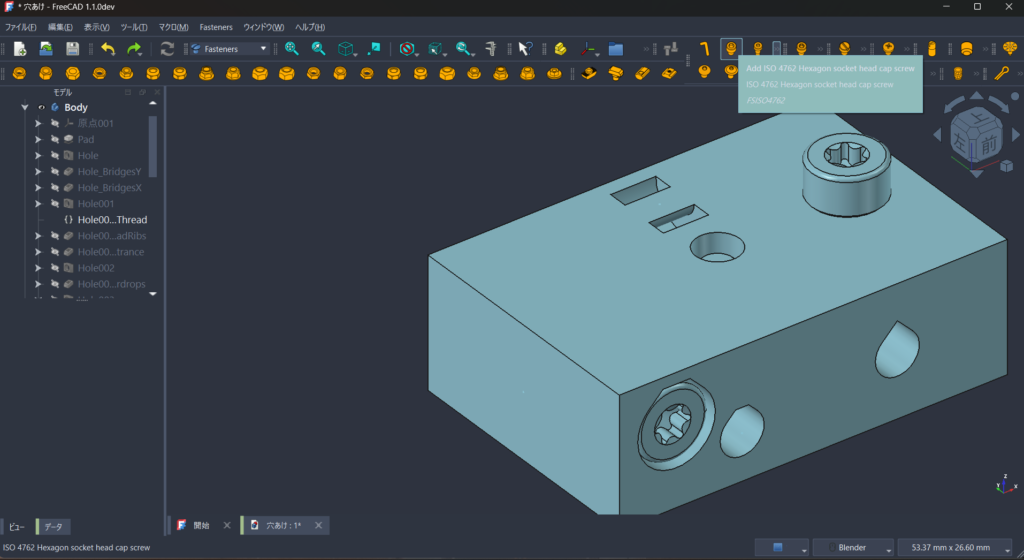
Task: Show Hole_BridgesX via eye icon
Action: point(55,187)
